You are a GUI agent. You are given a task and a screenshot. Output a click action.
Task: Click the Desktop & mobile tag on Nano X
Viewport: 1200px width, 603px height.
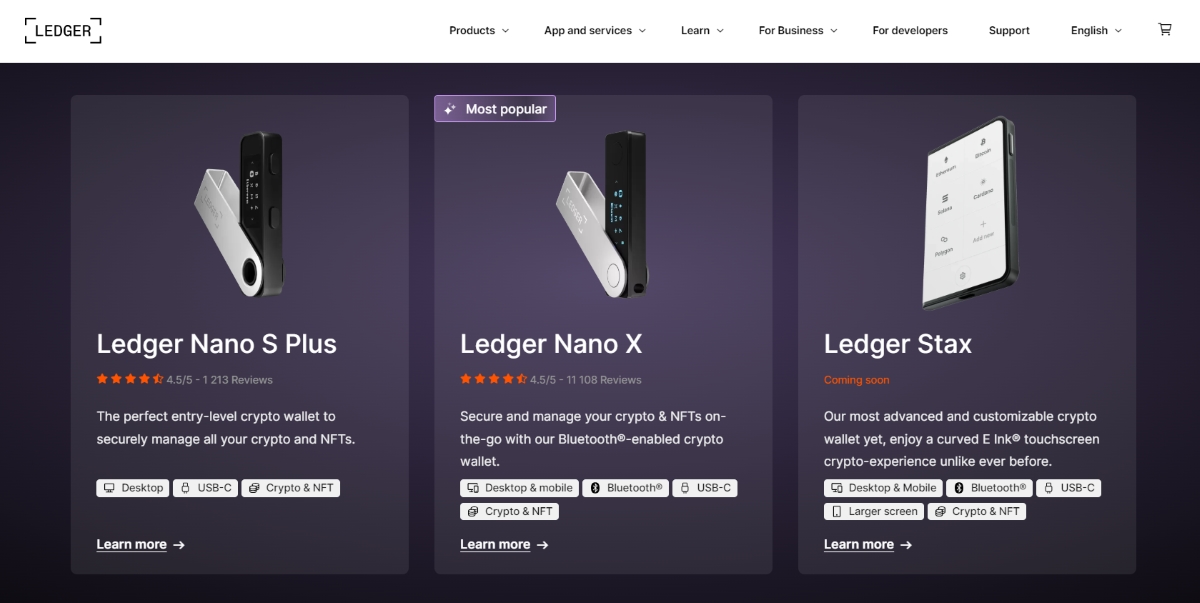(518, 487)
